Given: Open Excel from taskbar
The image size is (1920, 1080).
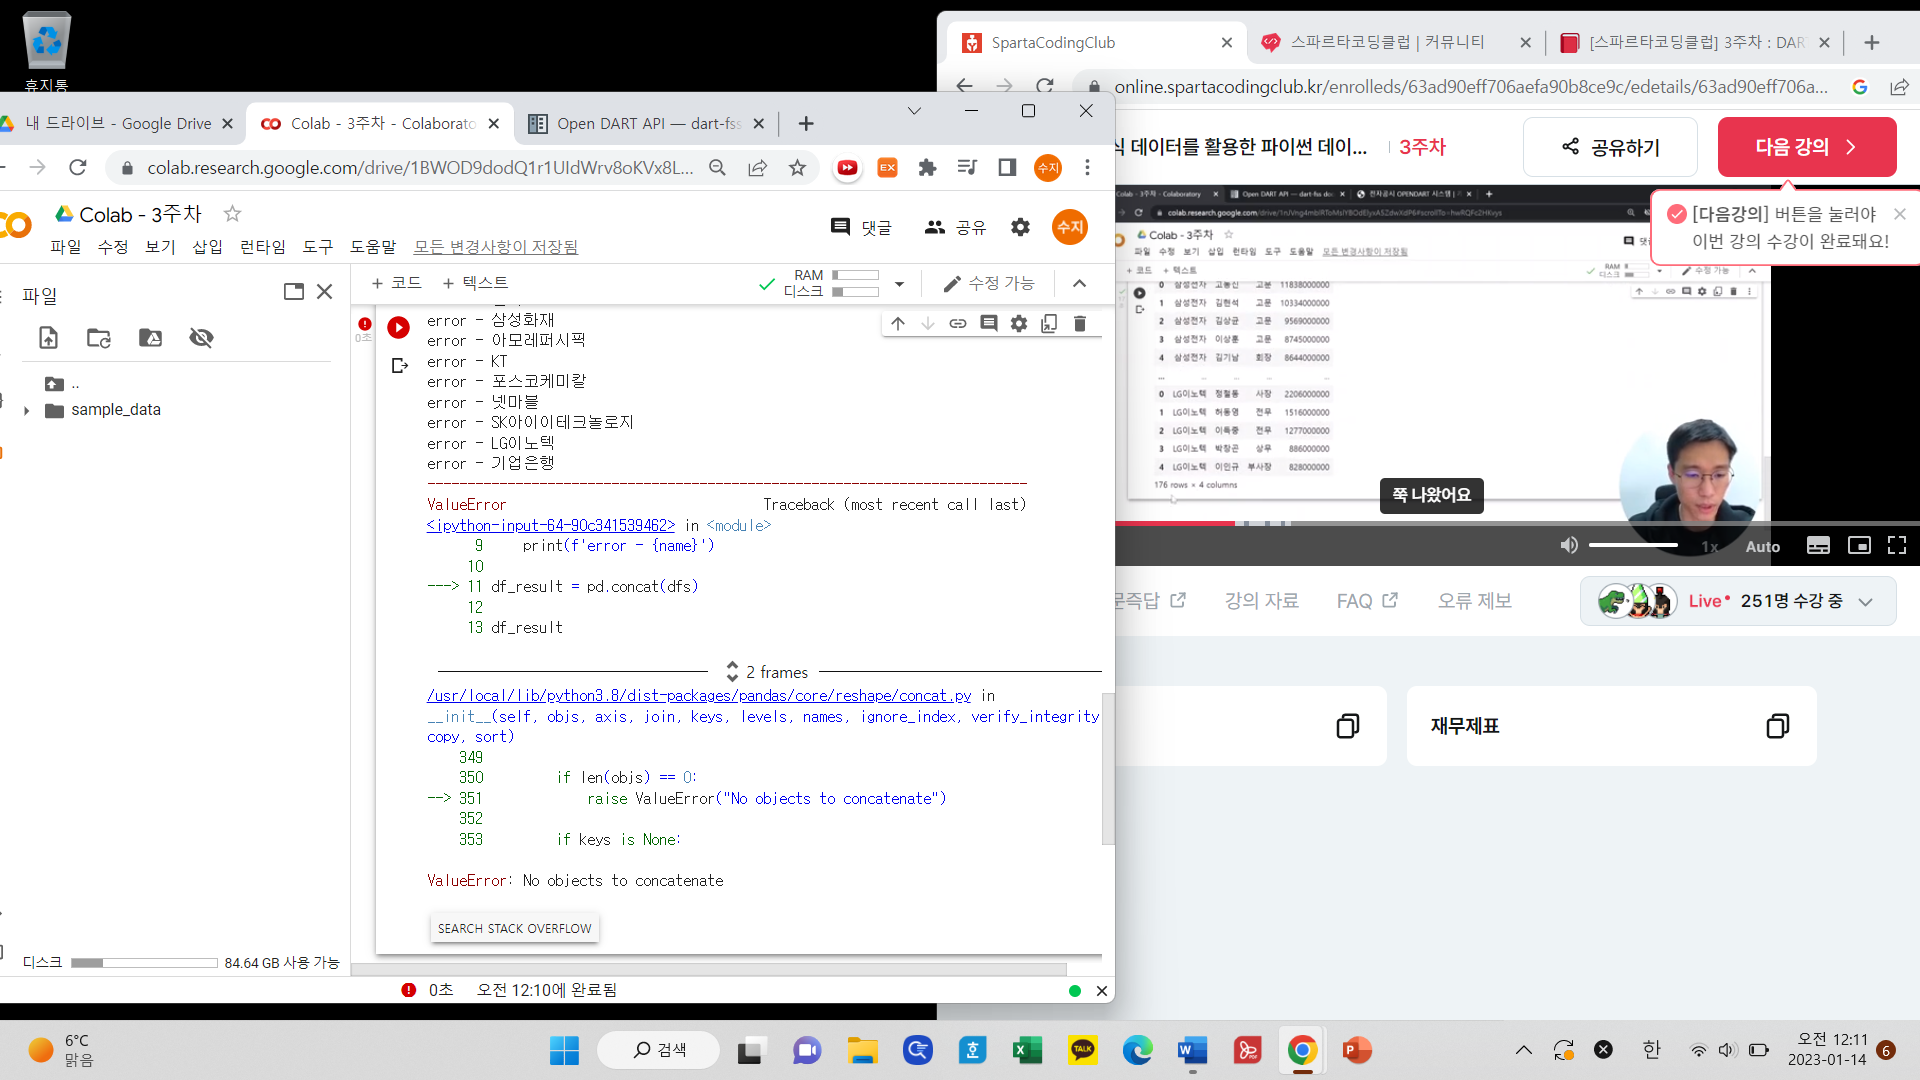Looking at the screenshot, I should coord(1027,1050).
